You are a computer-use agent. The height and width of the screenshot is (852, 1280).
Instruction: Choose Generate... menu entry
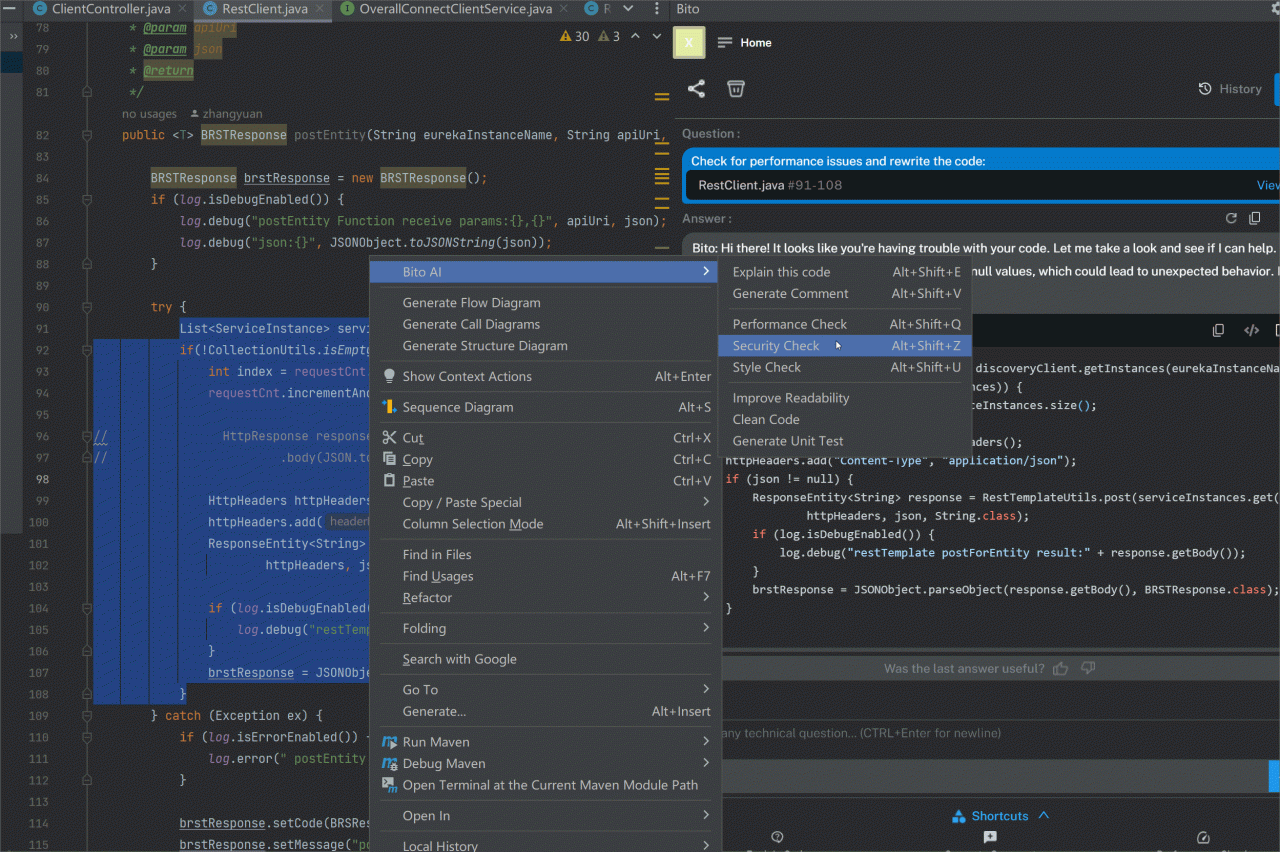[545, 712]
